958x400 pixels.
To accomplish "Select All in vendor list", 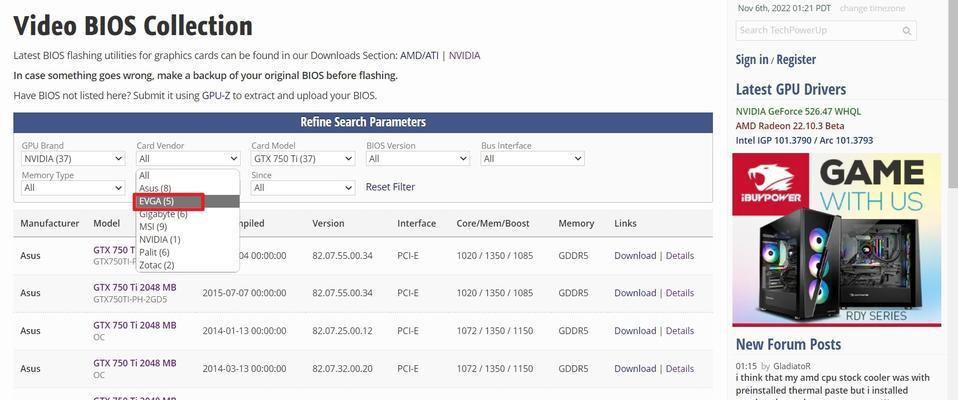I will (x=188, y=175).
